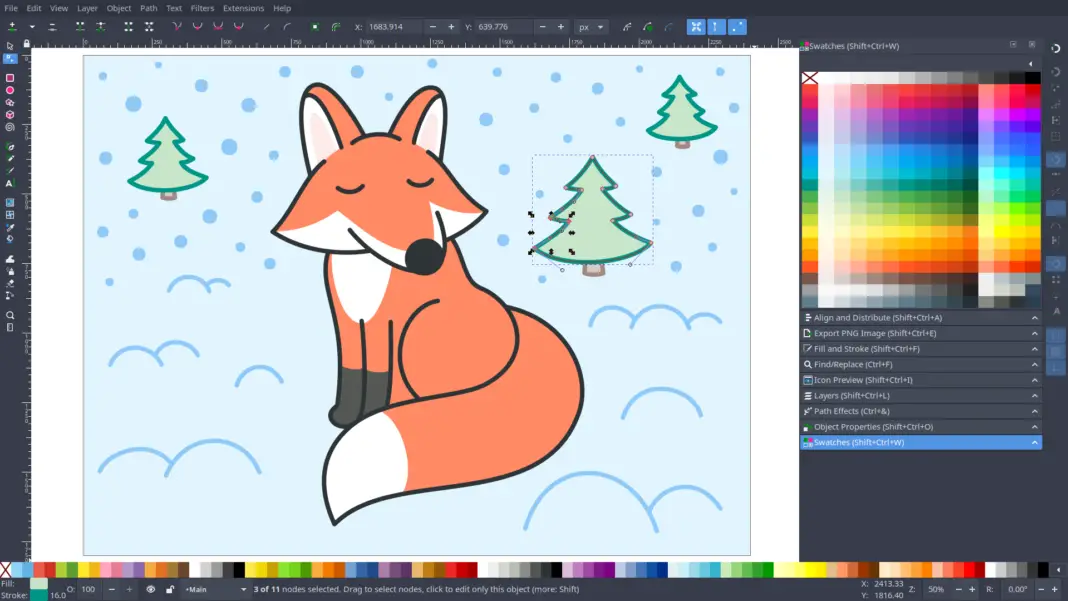The width and height of the screenshot is (1068, 601).
Task: Activate the Star tool
Action: [8, 102]
